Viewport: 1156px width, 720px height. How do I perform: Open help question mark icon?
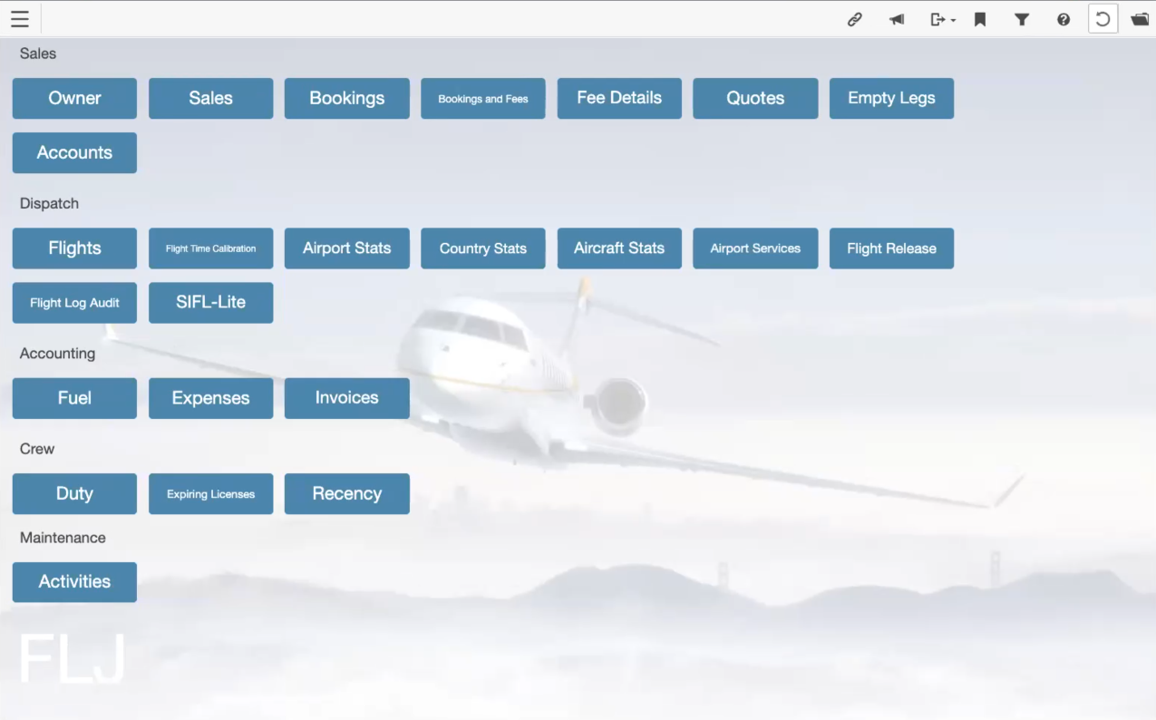click(x=1063, y=20)
